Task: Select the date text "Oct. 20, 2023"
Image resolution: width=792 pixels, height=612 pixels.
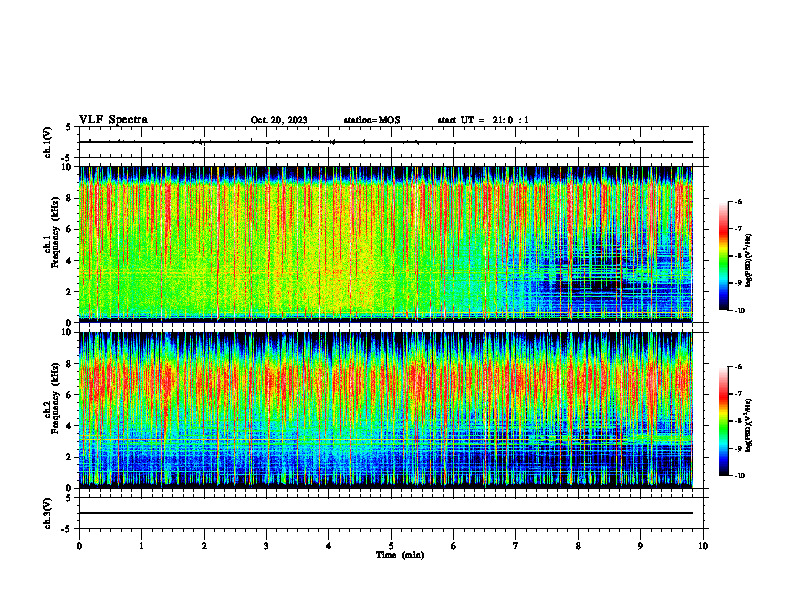Action: pyautogui.click(x=279, y=120)
